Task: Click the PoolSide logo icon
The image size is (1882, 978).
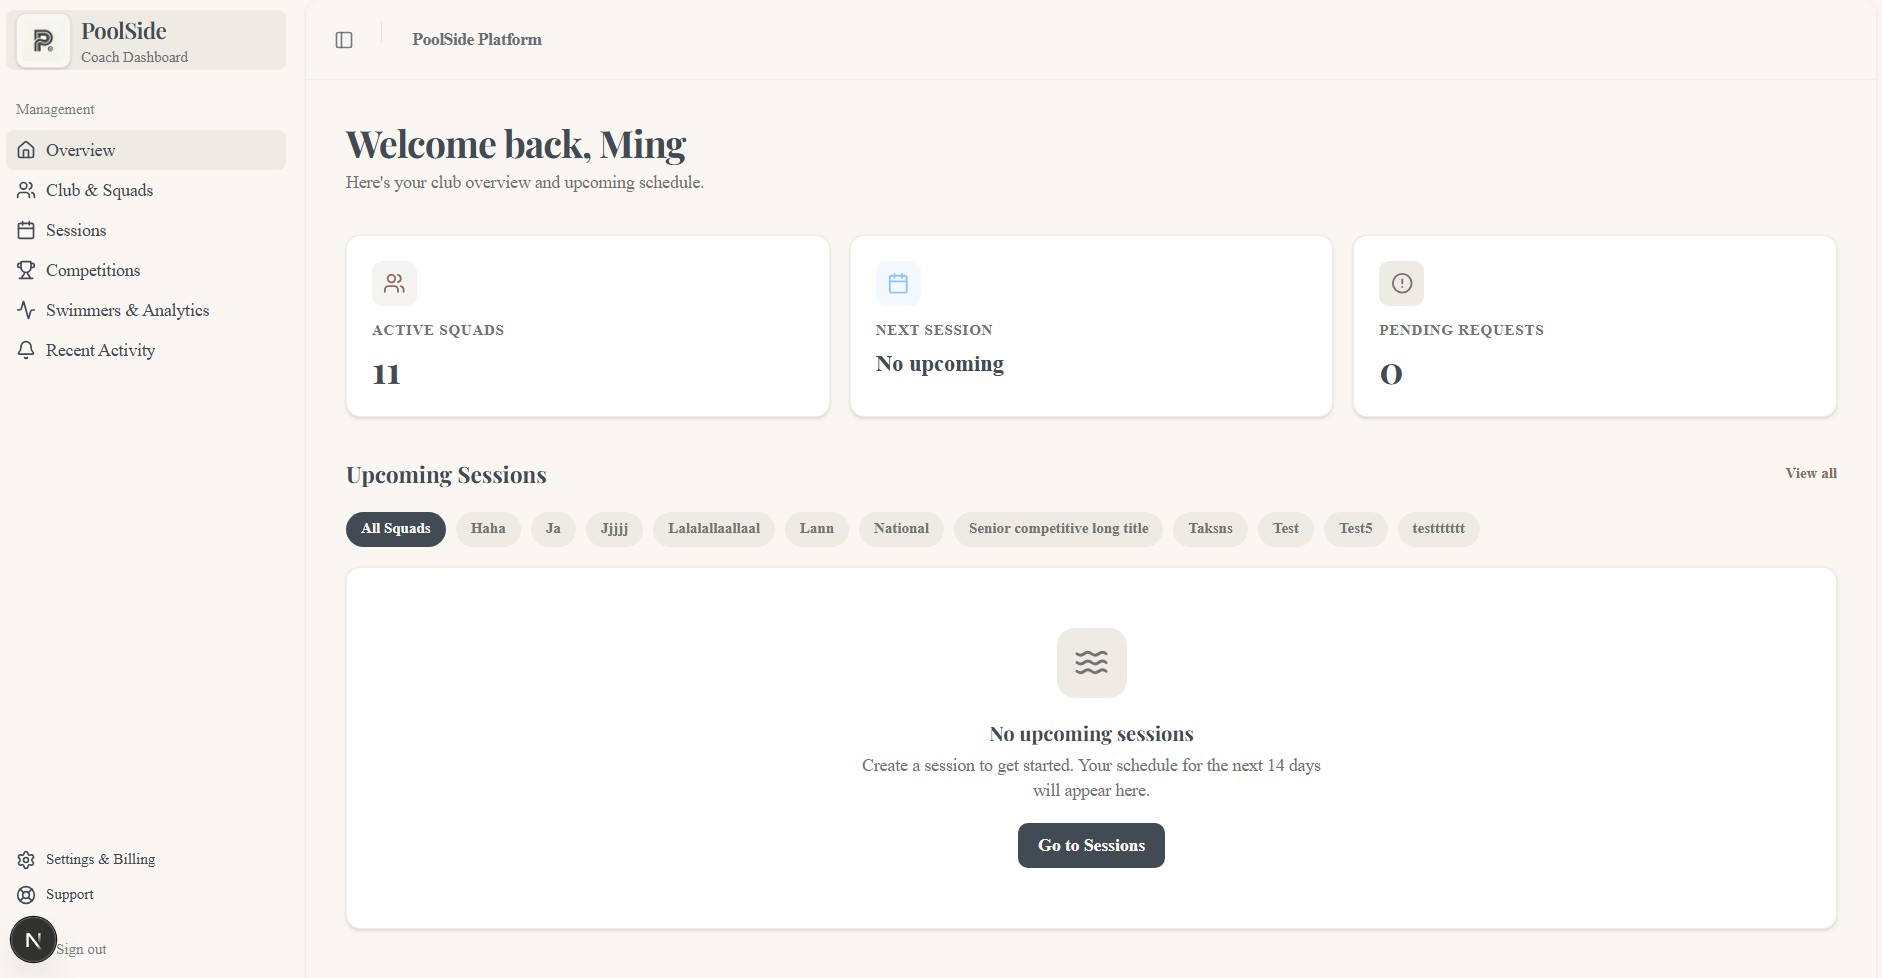Action: (x=43, y=41)
